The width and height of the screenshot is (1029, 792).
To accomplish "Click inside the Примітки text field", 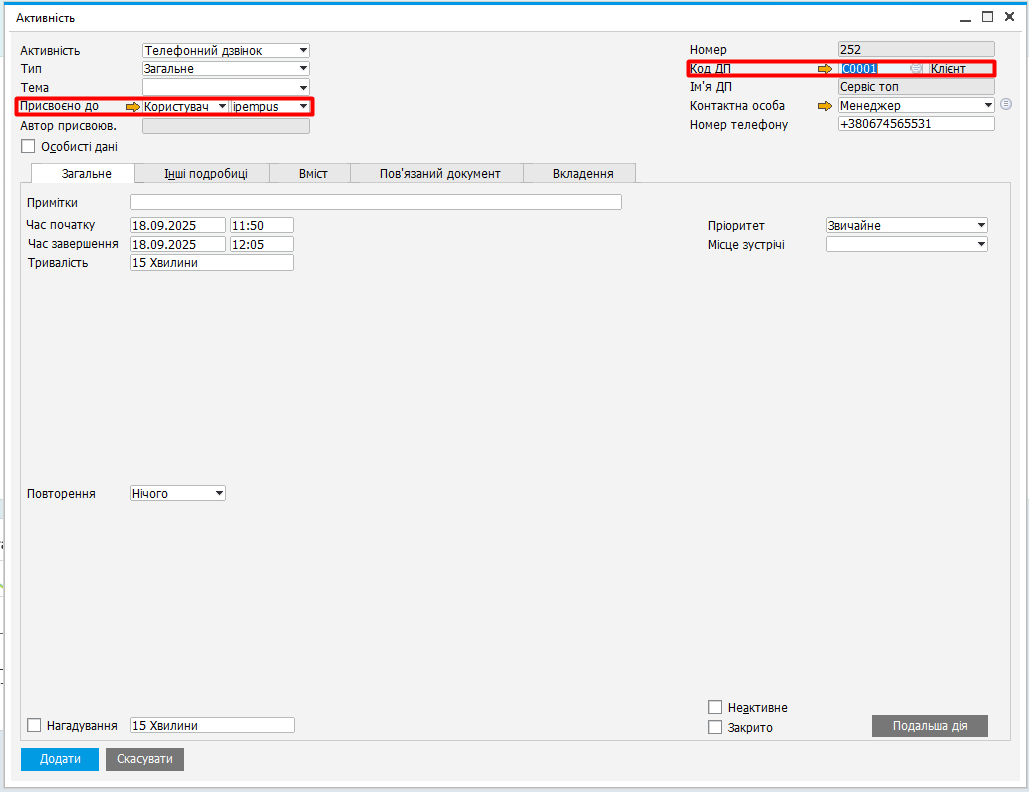I will 375,203.
